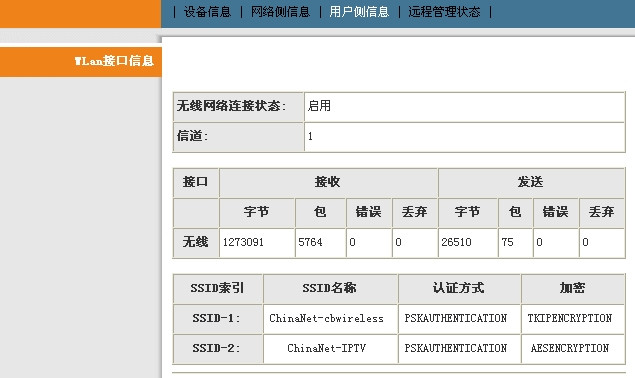Open the 设备信息 tab

tap(207, 12)
